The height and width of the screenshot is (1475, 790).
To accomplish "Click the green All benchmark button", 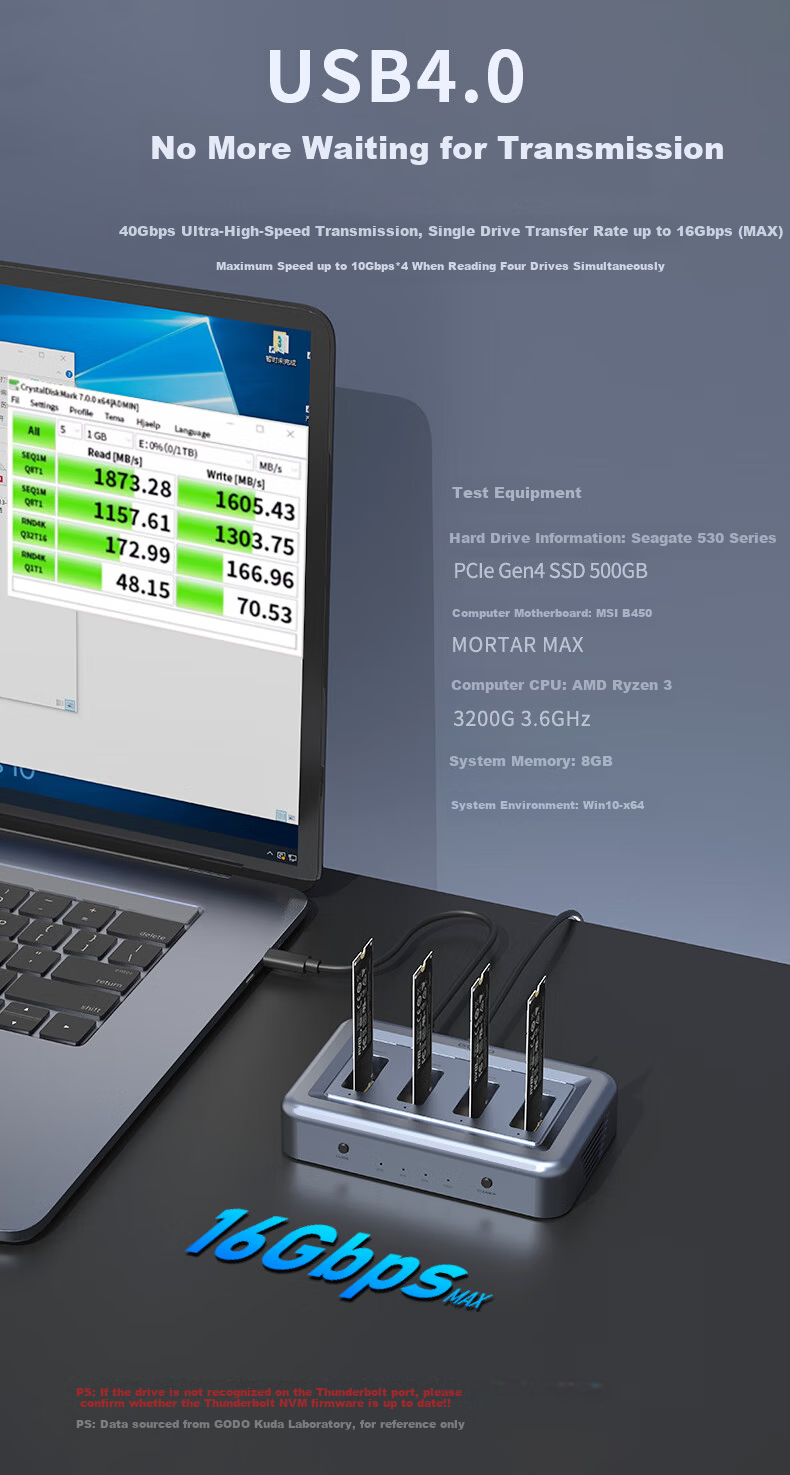I will [x=34, y=431].
